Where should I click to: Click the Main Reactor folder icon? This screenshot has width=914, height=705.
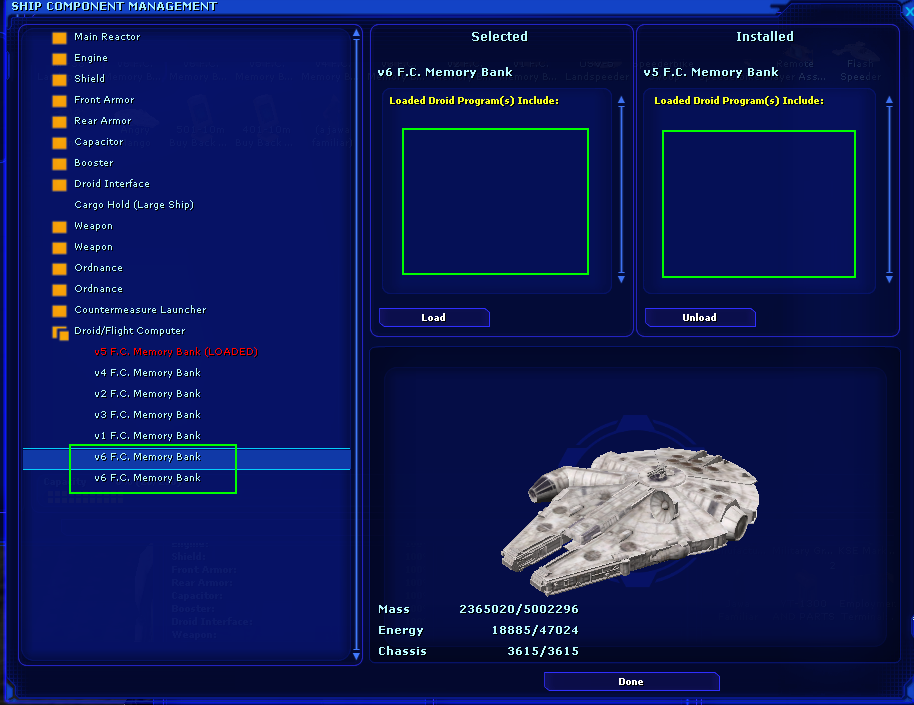(x=59, y=38)
